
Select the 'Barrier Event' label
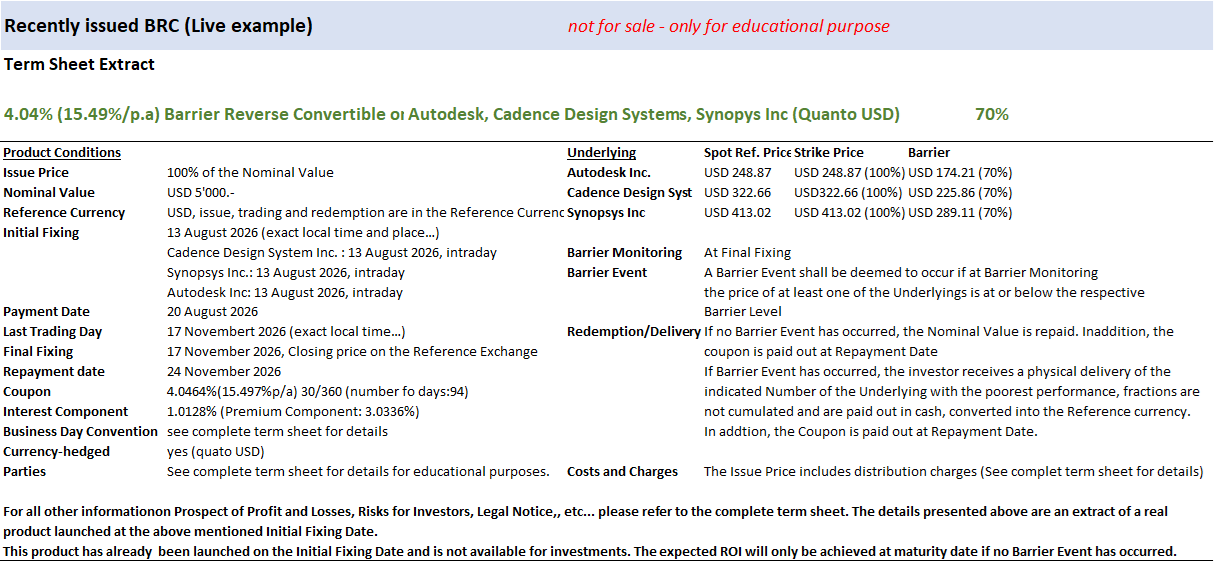pos(607,273)
